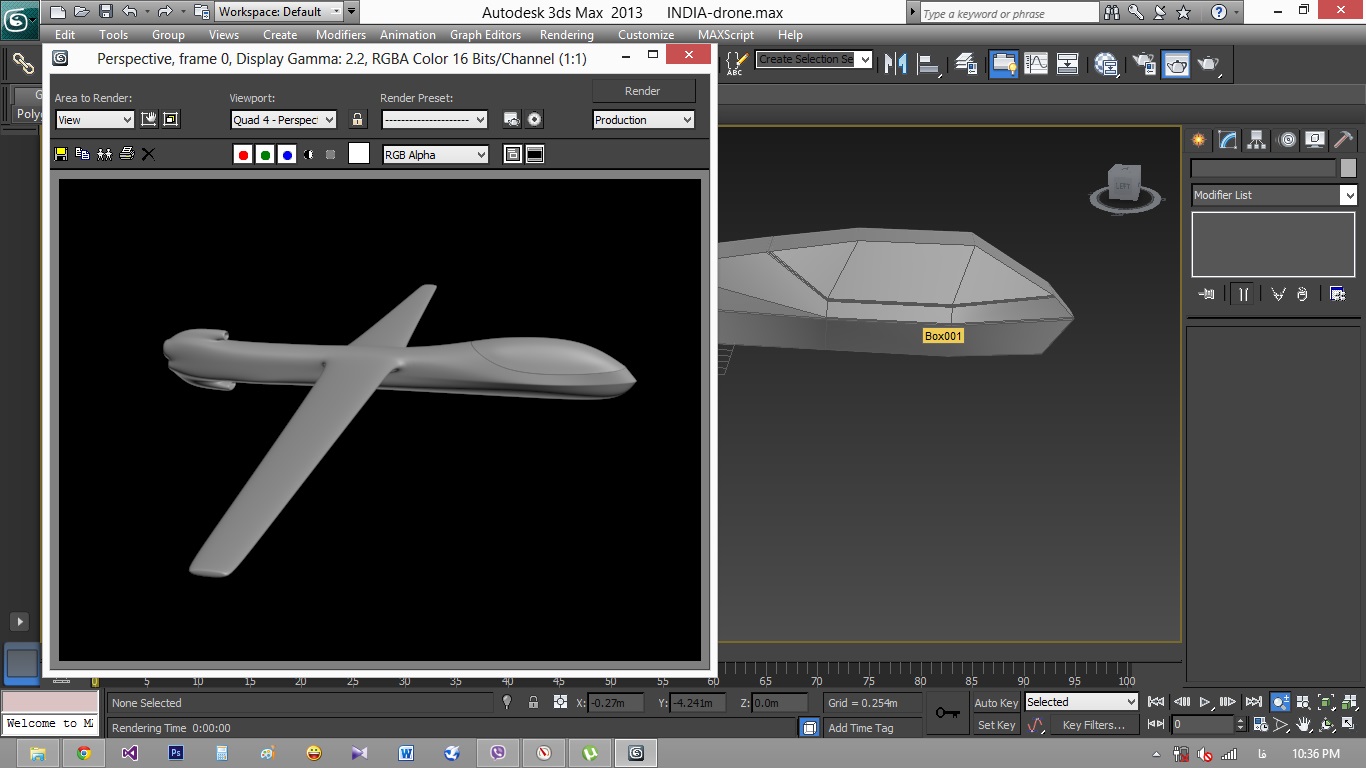1366x768 pixels.
Task: Click Edit Named Selection Sets icon
Action: pos(735,64)
